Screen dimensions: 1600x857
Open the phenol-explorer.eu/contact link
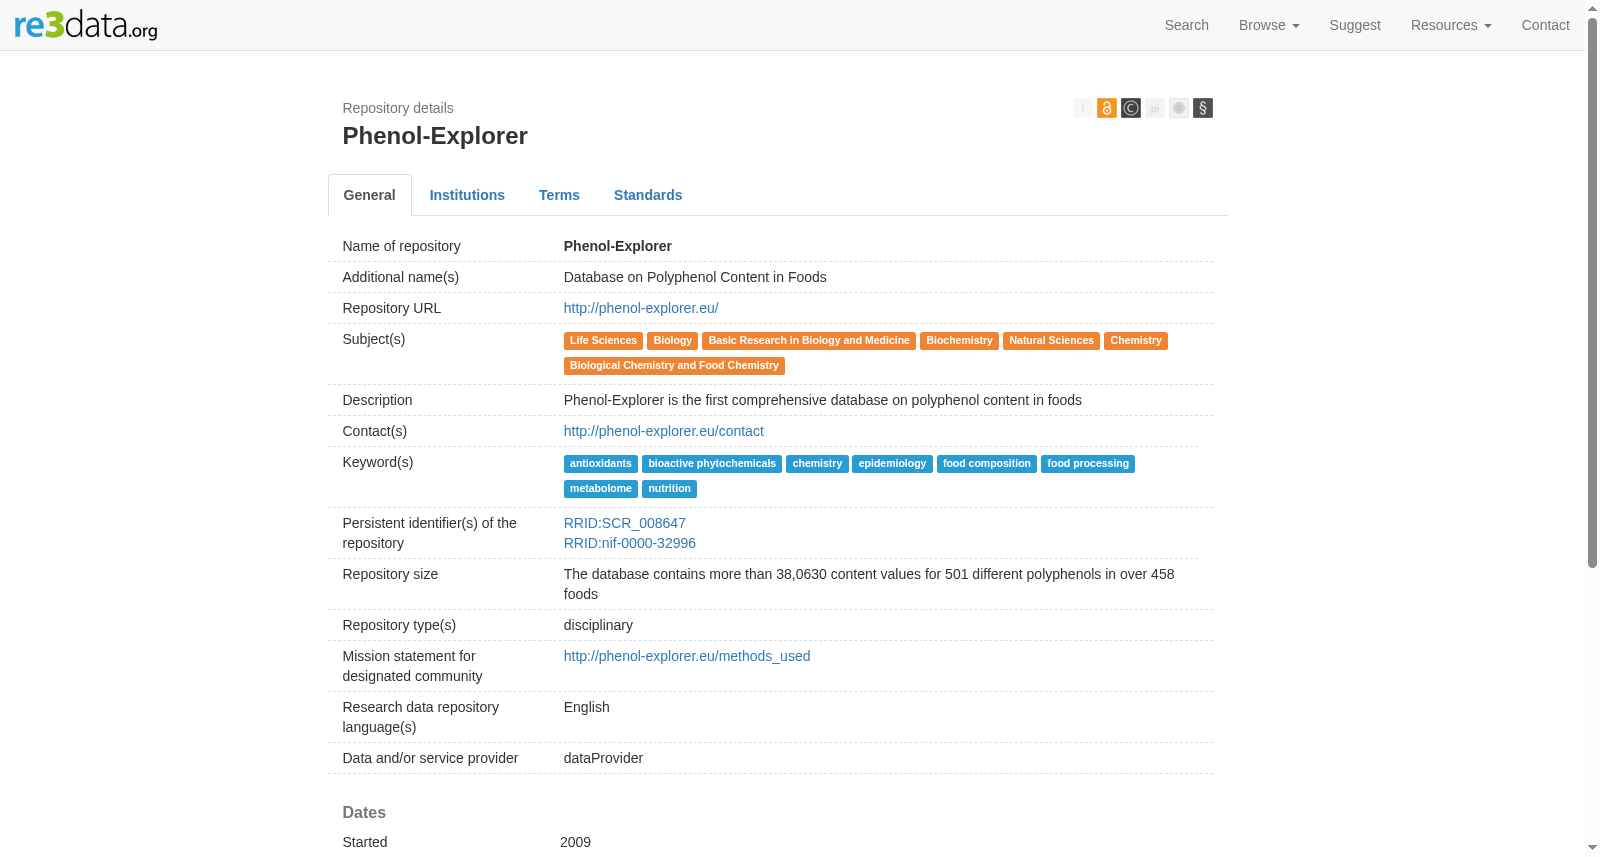pyautogui.click(x=664, y=431)
